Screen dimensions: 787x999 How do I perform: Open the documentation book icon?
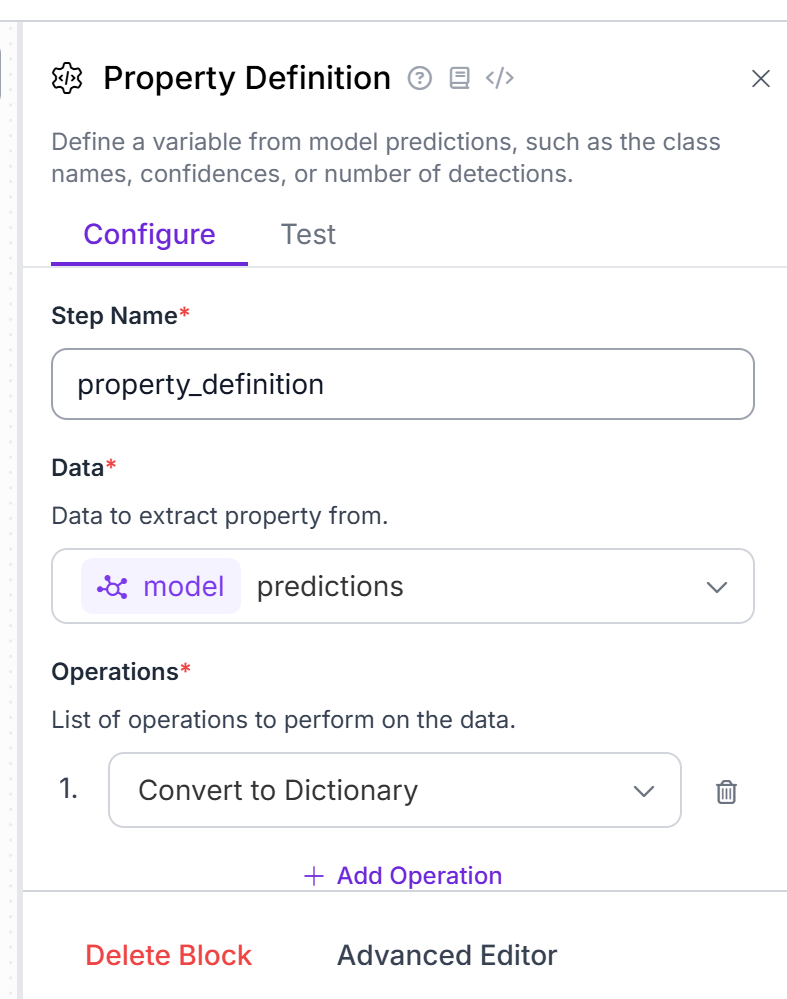click(459, 78)
